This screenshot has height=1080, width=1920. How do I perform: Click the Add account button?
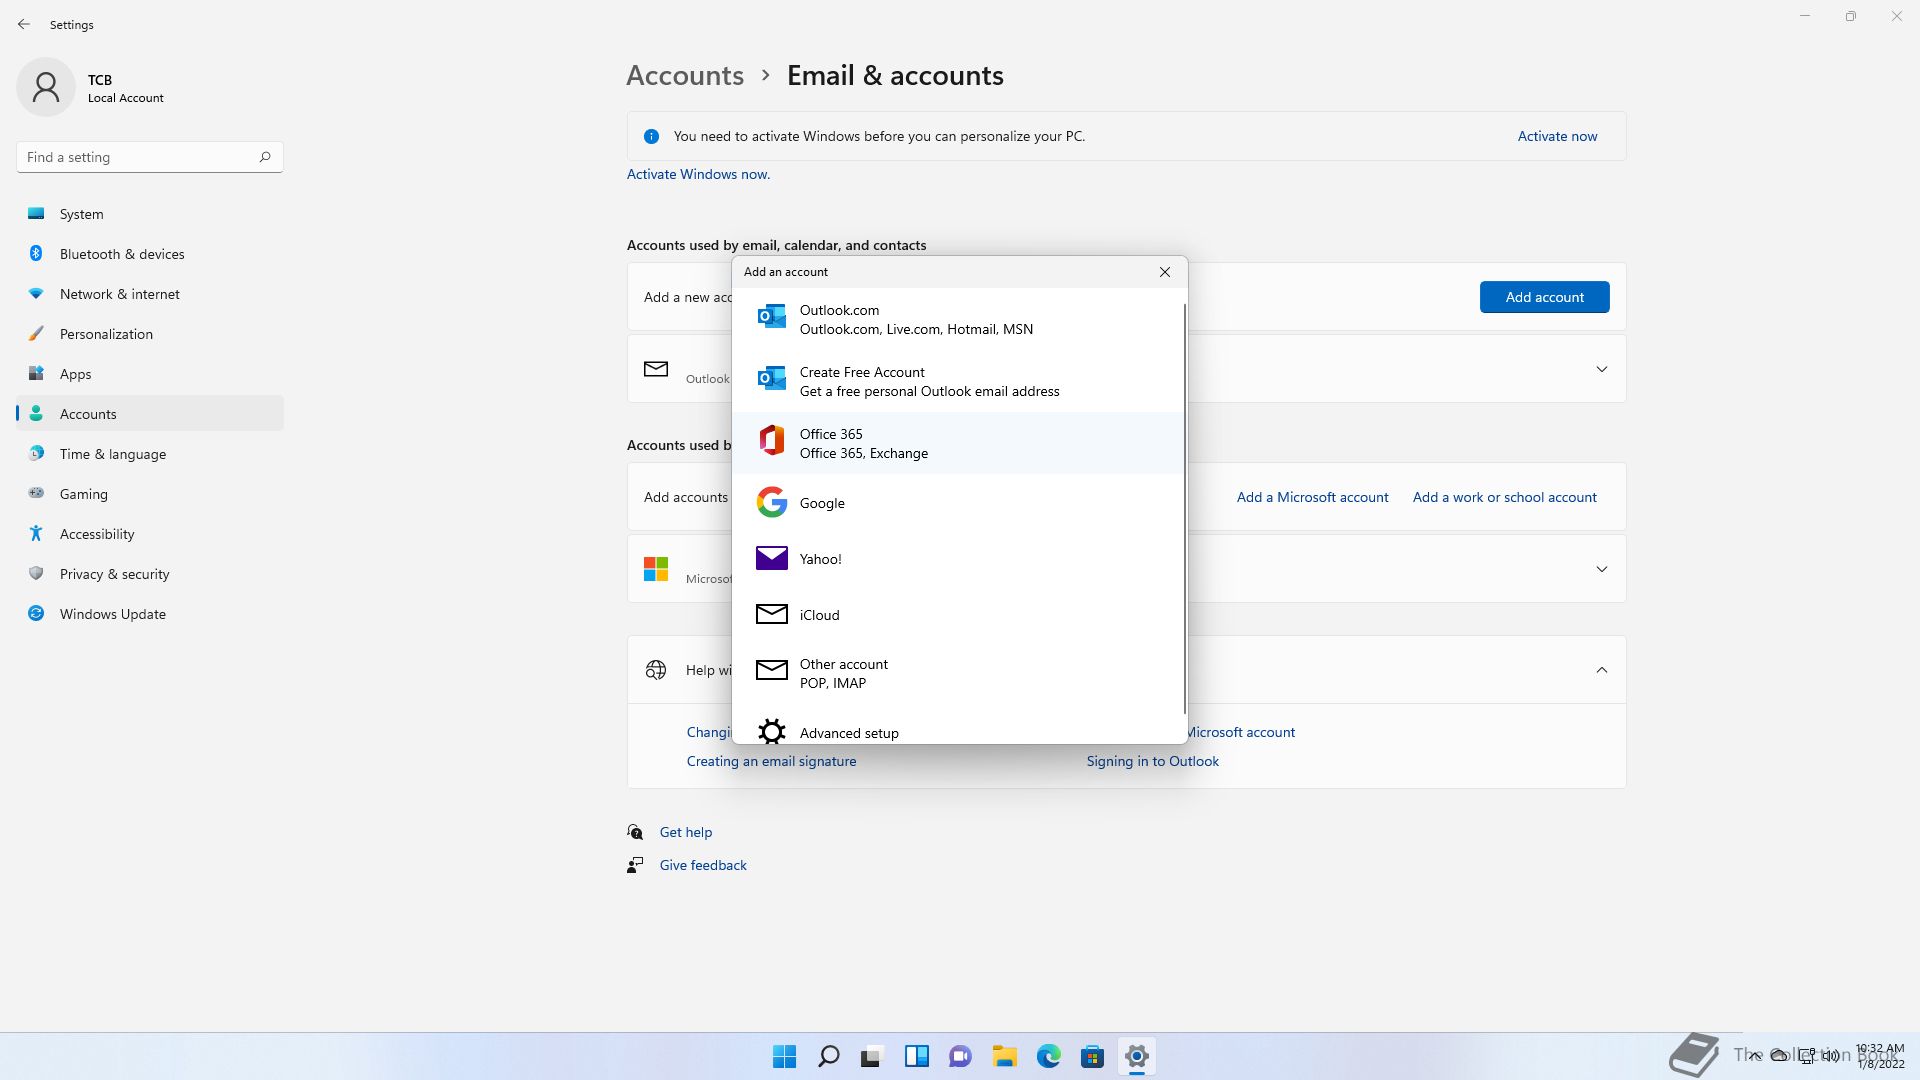(1544, 297)
